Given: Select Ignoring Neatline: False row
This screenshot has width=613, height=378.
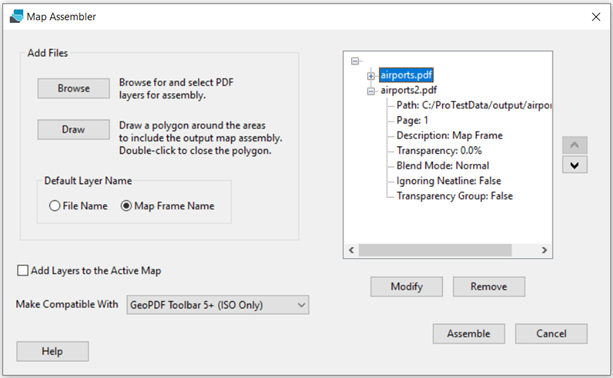Looking at the screenshot, I should tap(449, 181).
